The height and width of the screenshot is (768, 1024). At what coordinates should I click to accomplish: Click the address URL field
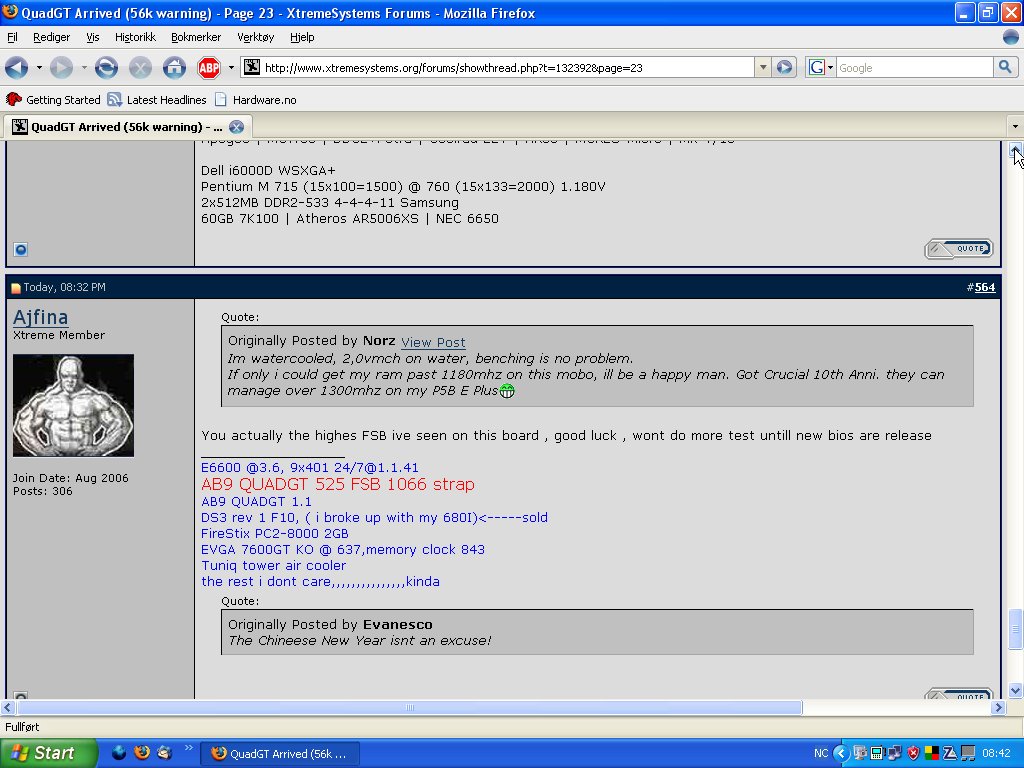coord(507,67)
